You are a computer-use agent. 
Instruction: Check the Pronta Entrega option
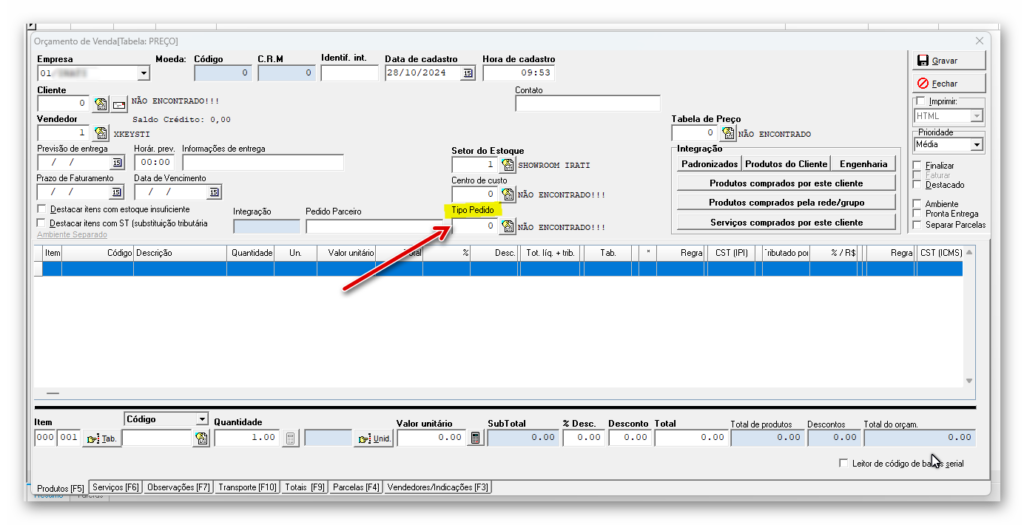pyautogui.click(x=918, y=214)
